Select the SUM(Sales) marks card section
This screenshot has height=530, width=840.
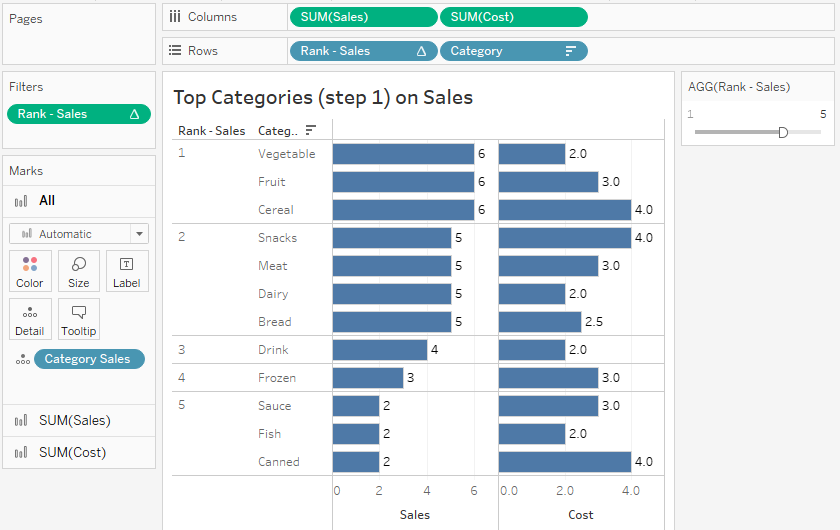[x=75, y=421]
